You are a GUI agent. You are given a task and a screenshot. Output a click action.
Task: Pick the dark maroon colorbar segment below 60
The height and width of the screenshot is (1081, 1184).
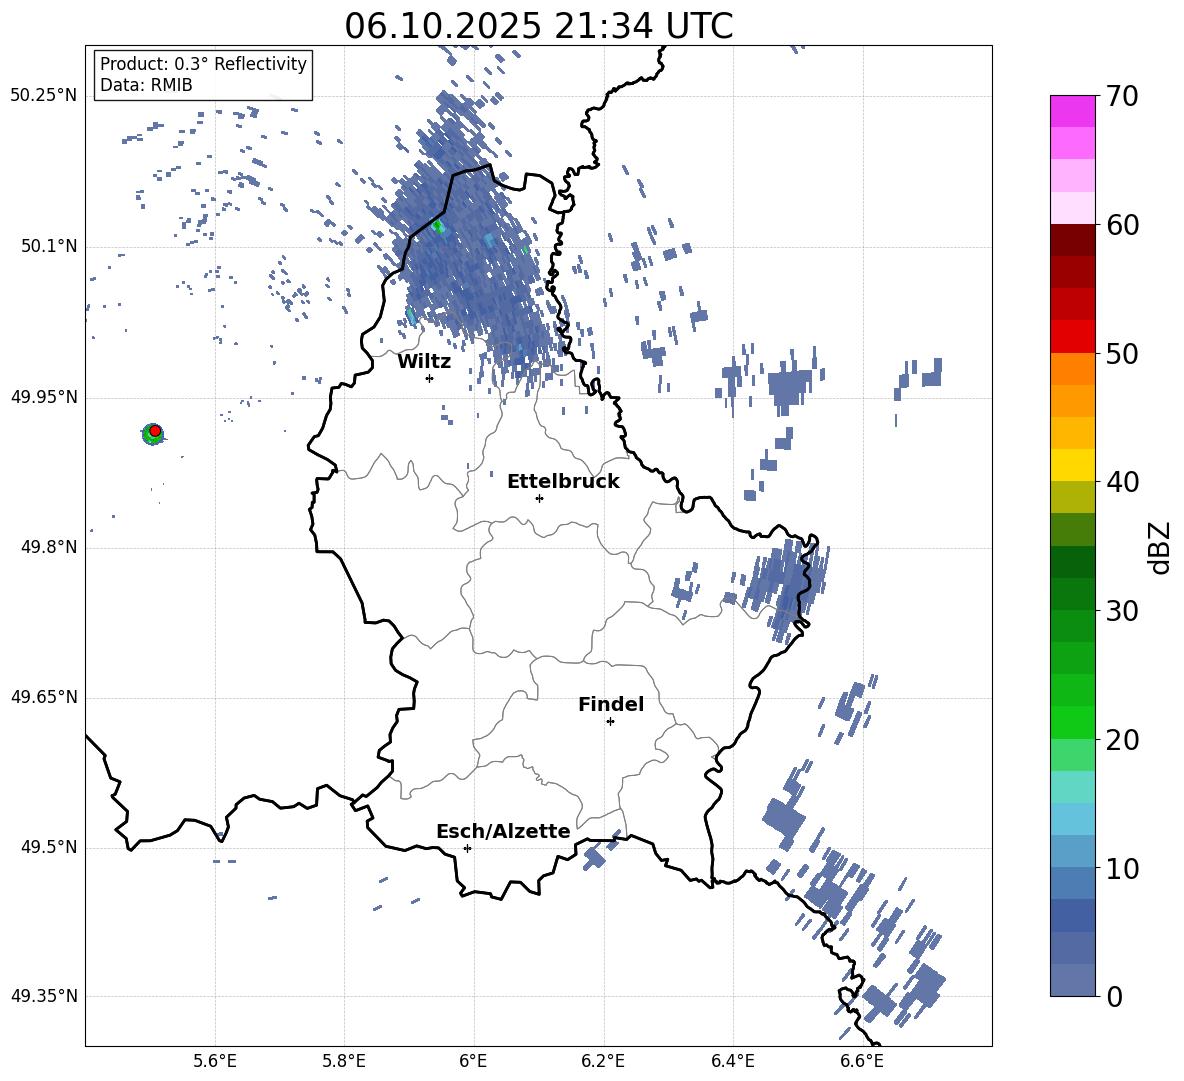(1072, 240)
